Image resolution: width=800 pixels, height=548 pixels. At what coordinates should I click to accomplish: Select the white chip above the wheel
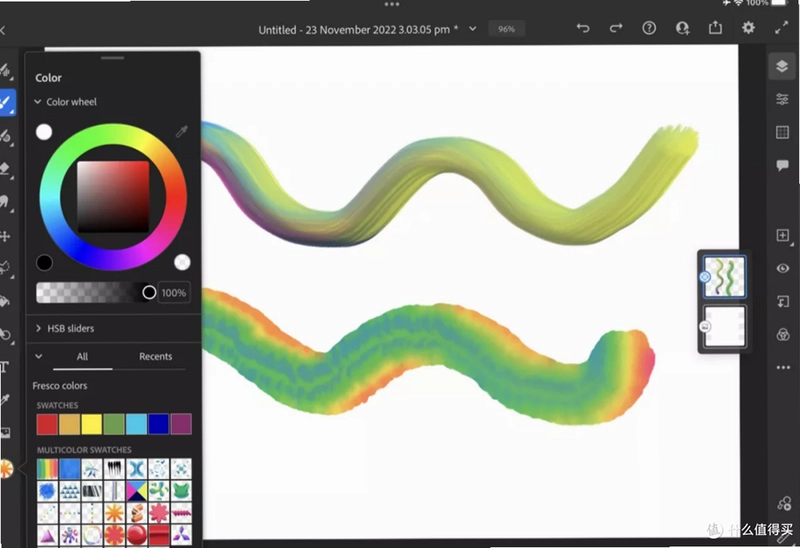[44, 132]
